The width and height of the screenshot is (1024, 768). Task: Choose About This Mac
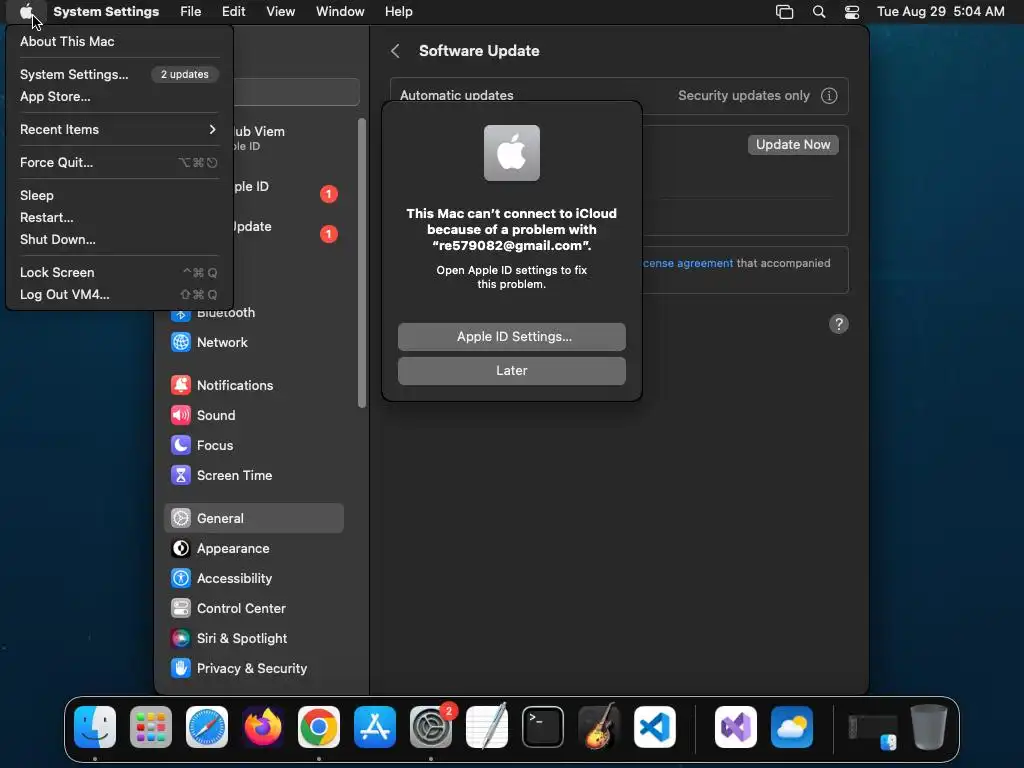point(119,41)
